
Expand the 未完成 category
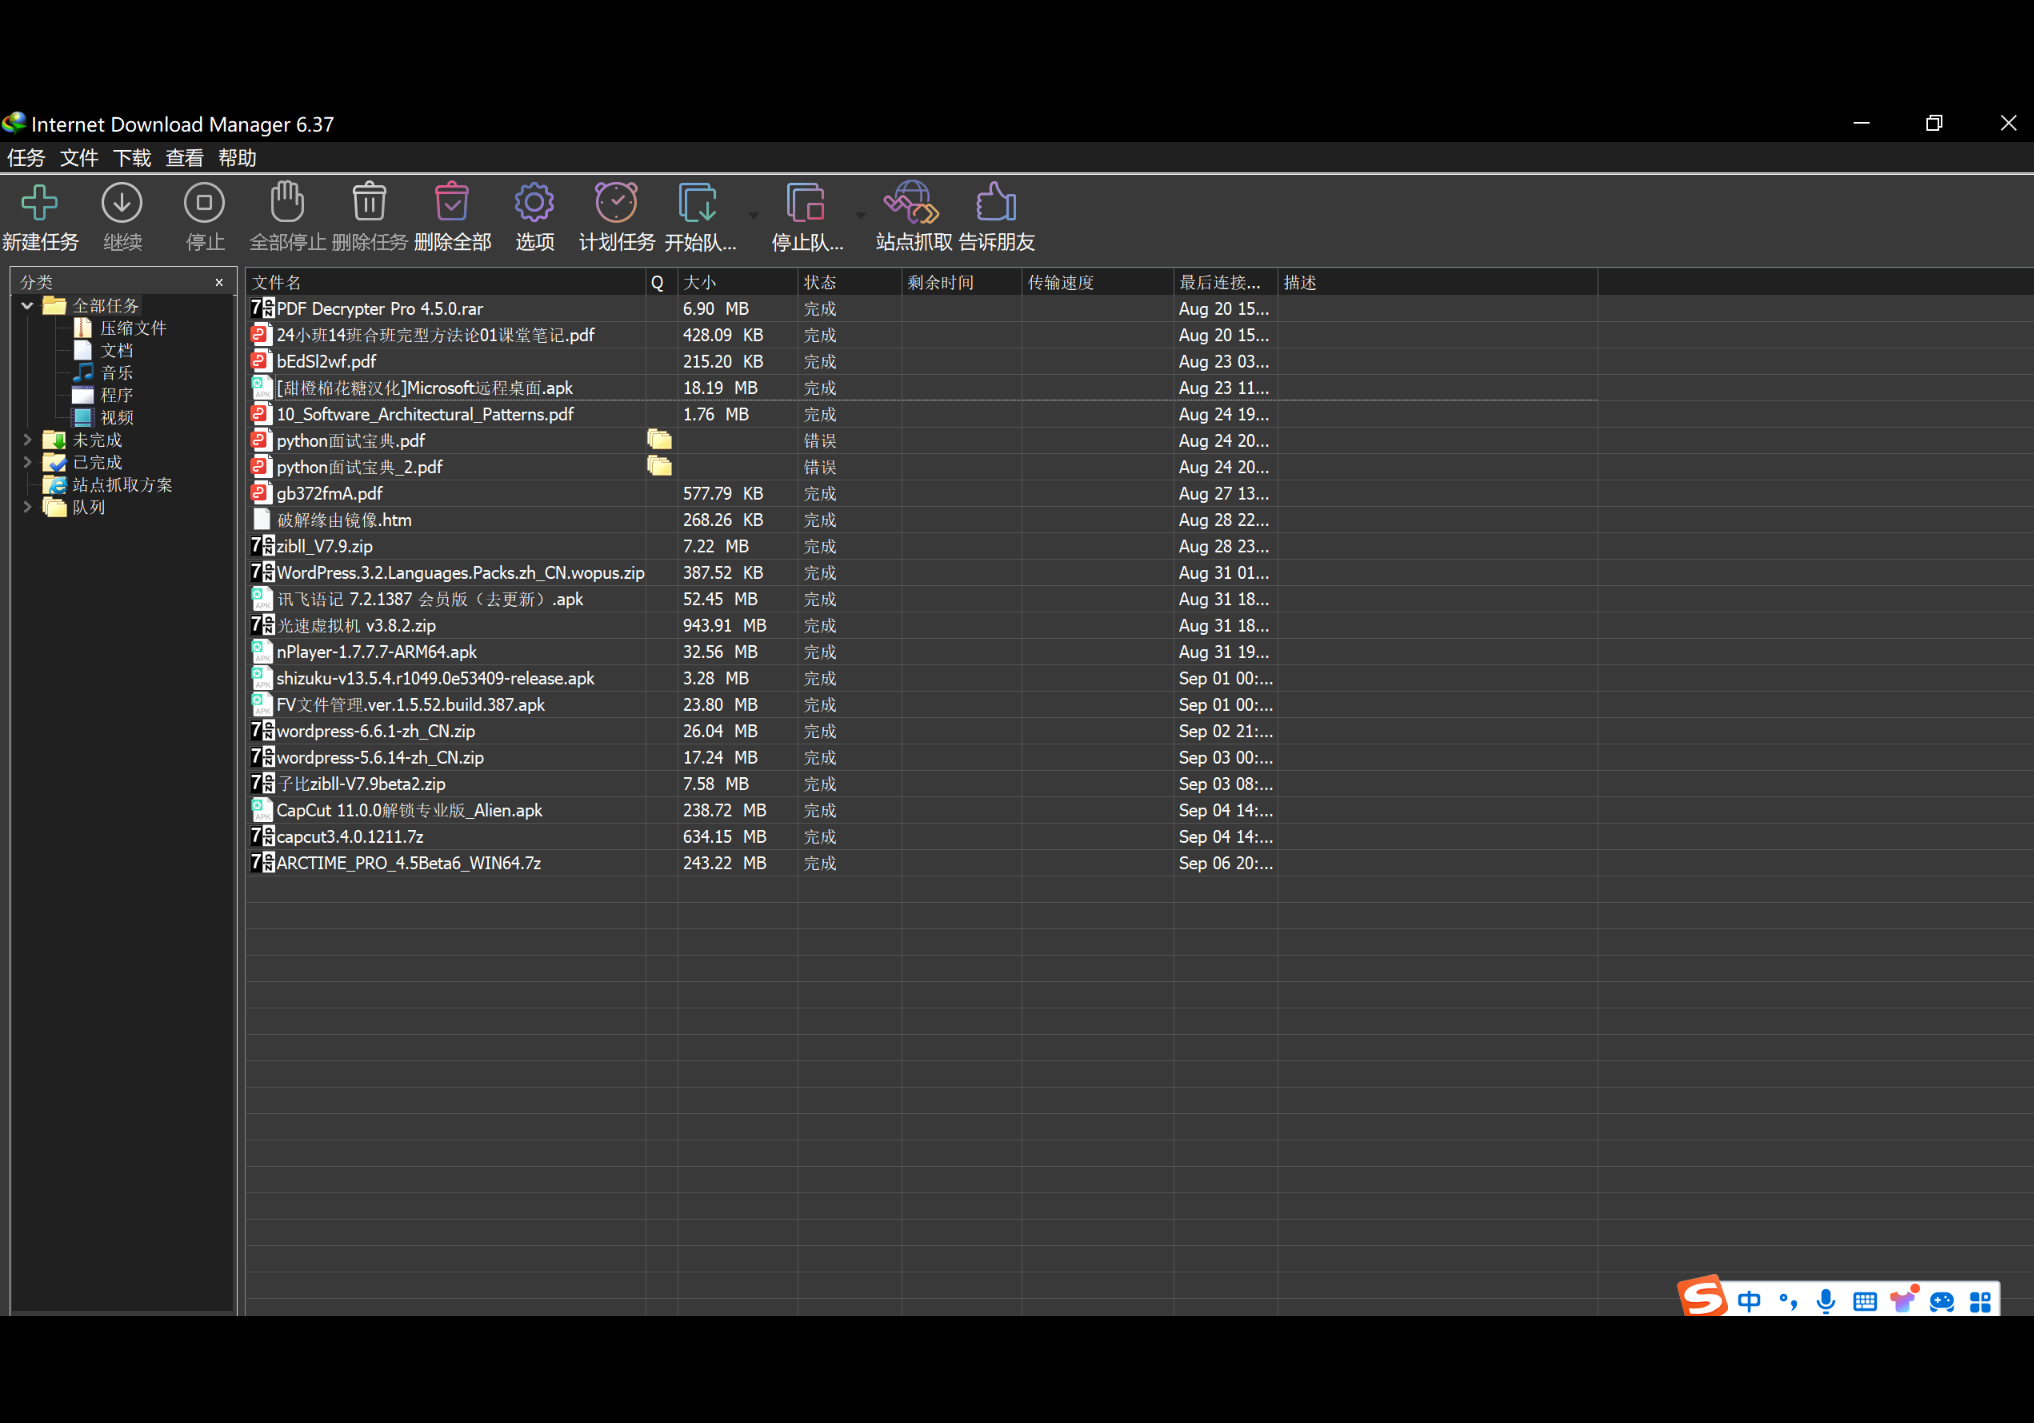tap(27, 440)
